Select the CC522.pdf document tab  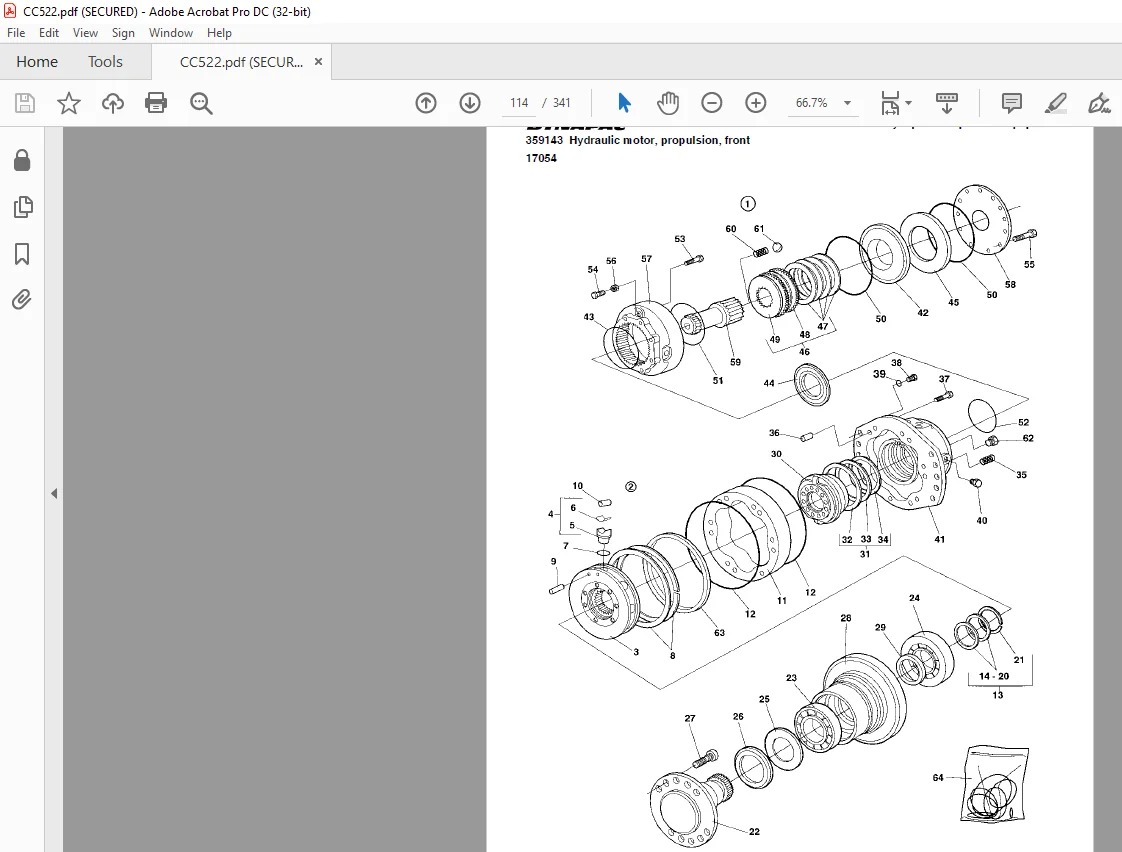(x=241, y=62)
